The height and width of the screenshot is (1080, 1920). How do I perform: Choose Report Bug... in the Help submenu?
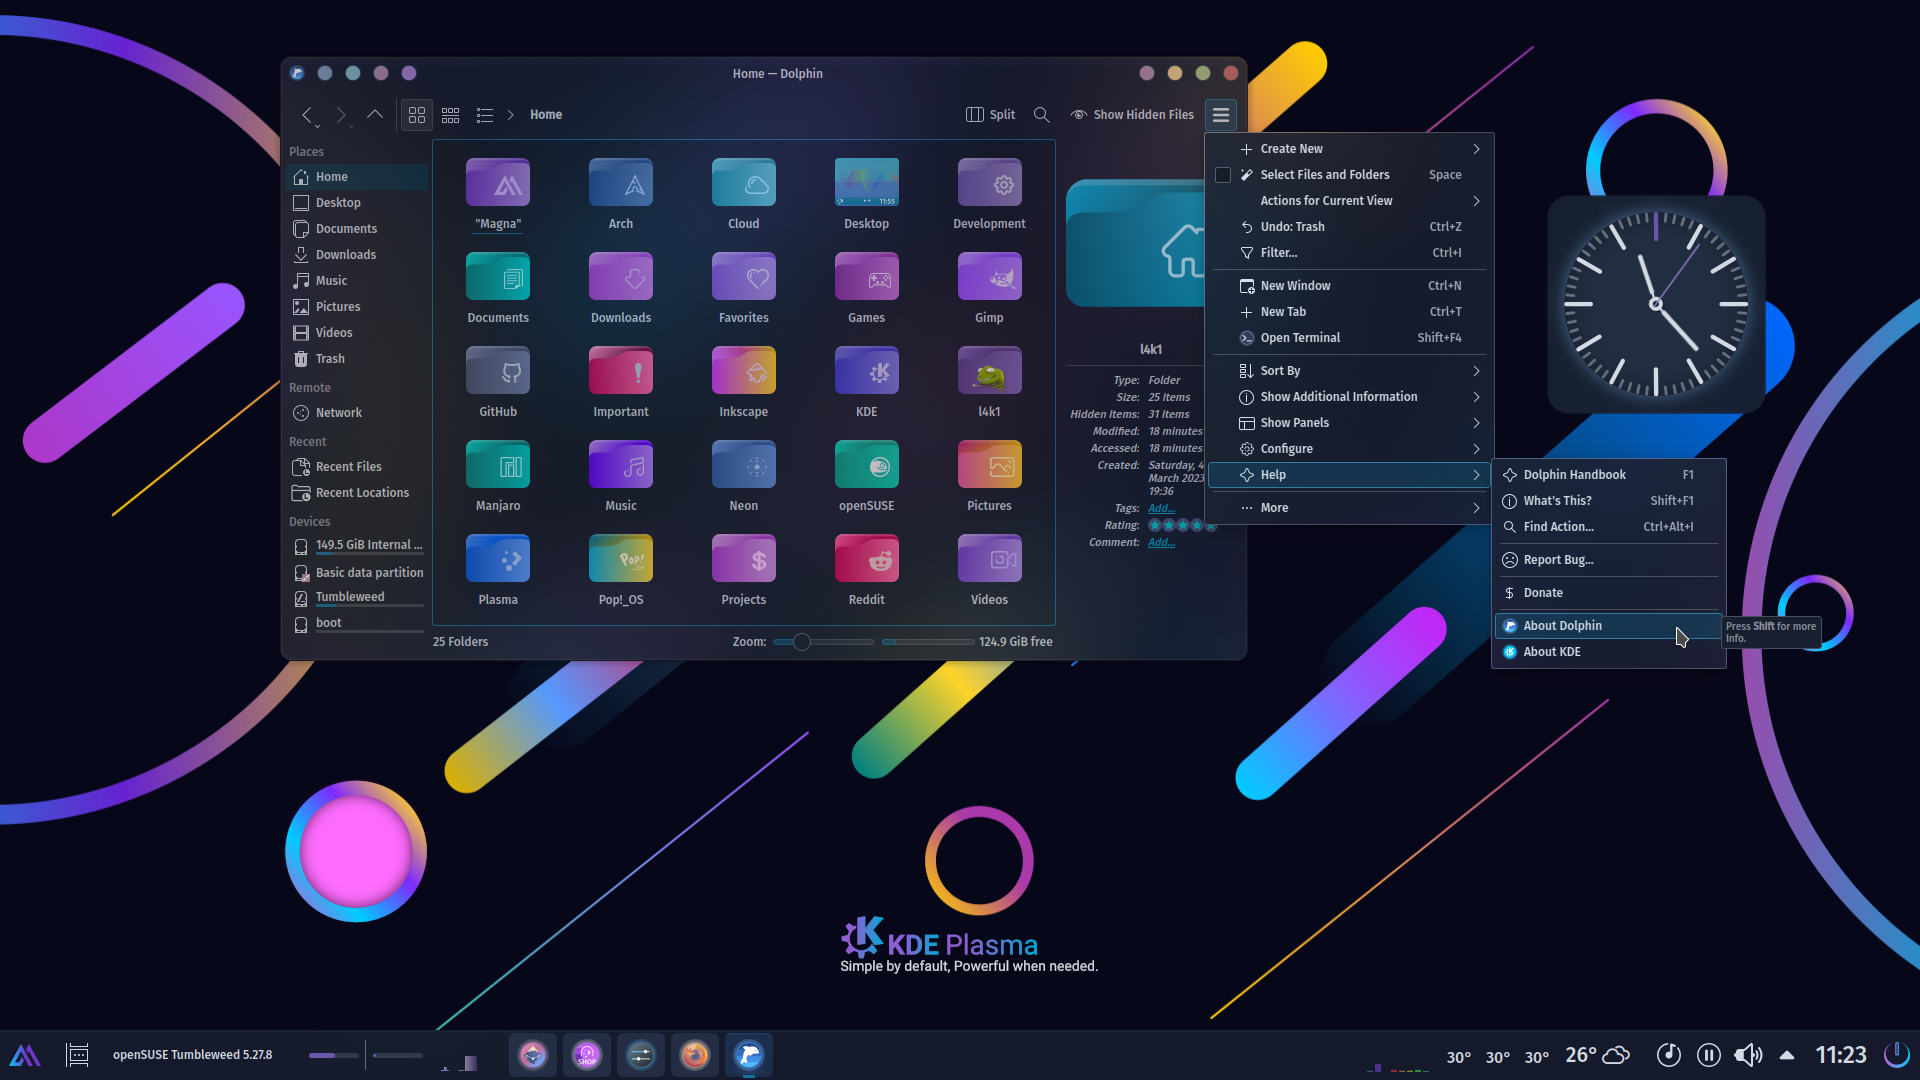point(1608,560)
